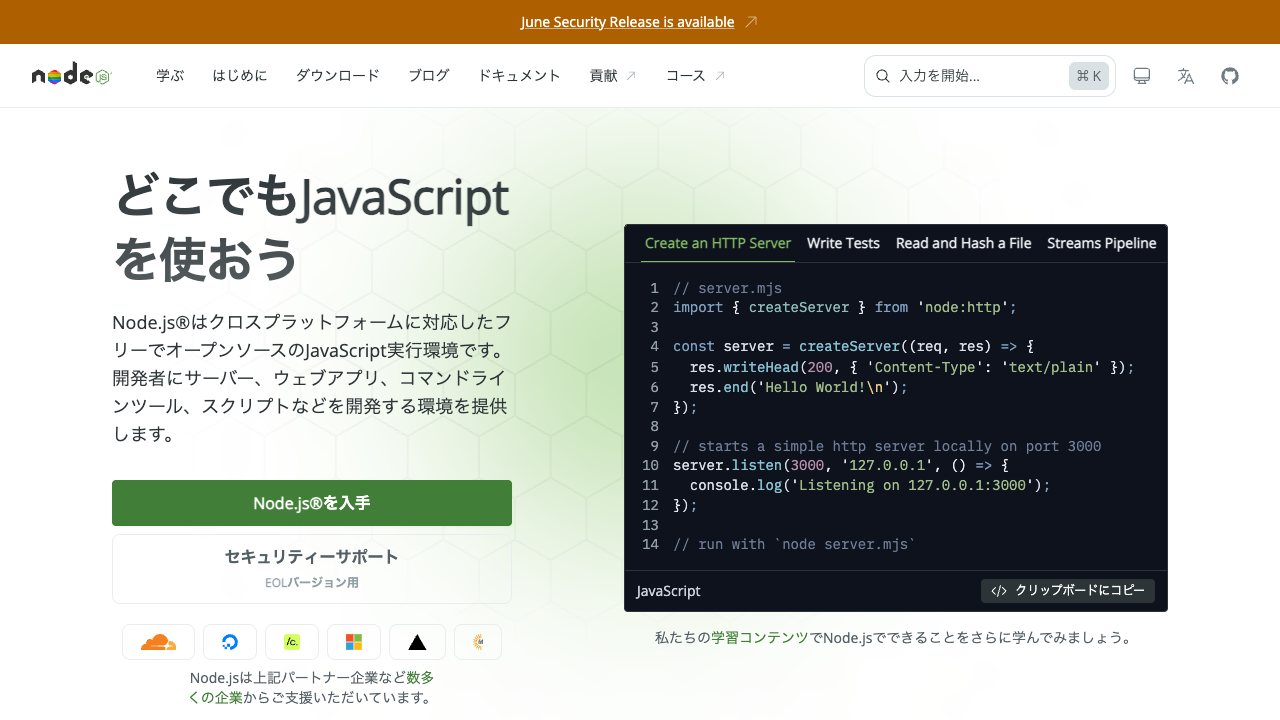
Task: Open the GitHub repository icon
Action: click(1230, 76)
